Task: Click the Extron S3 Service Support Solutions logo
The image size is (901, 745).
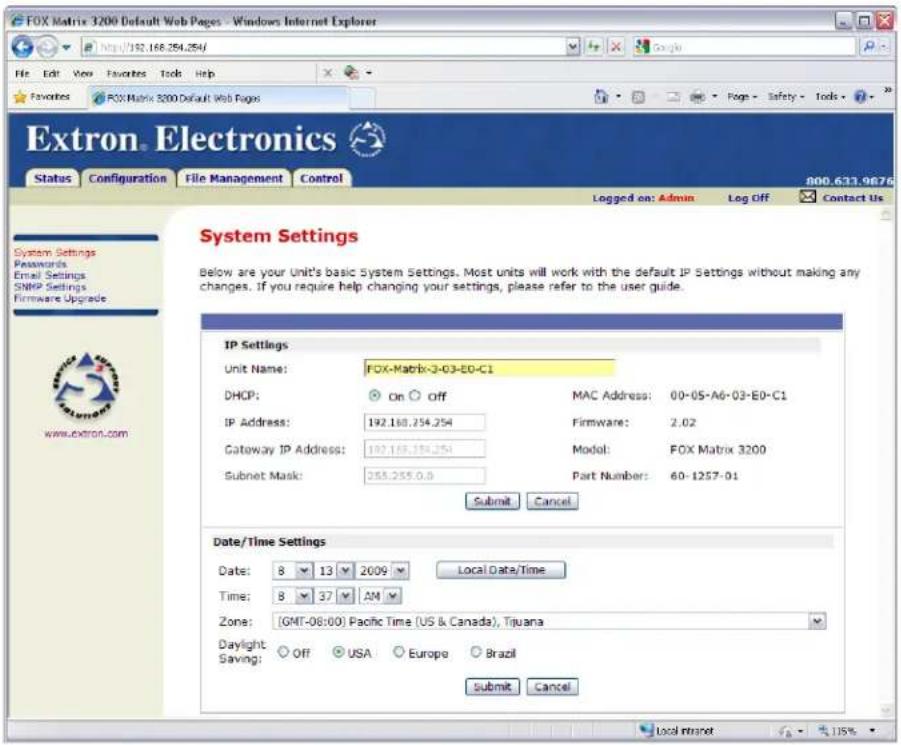Action: point(86,386)
